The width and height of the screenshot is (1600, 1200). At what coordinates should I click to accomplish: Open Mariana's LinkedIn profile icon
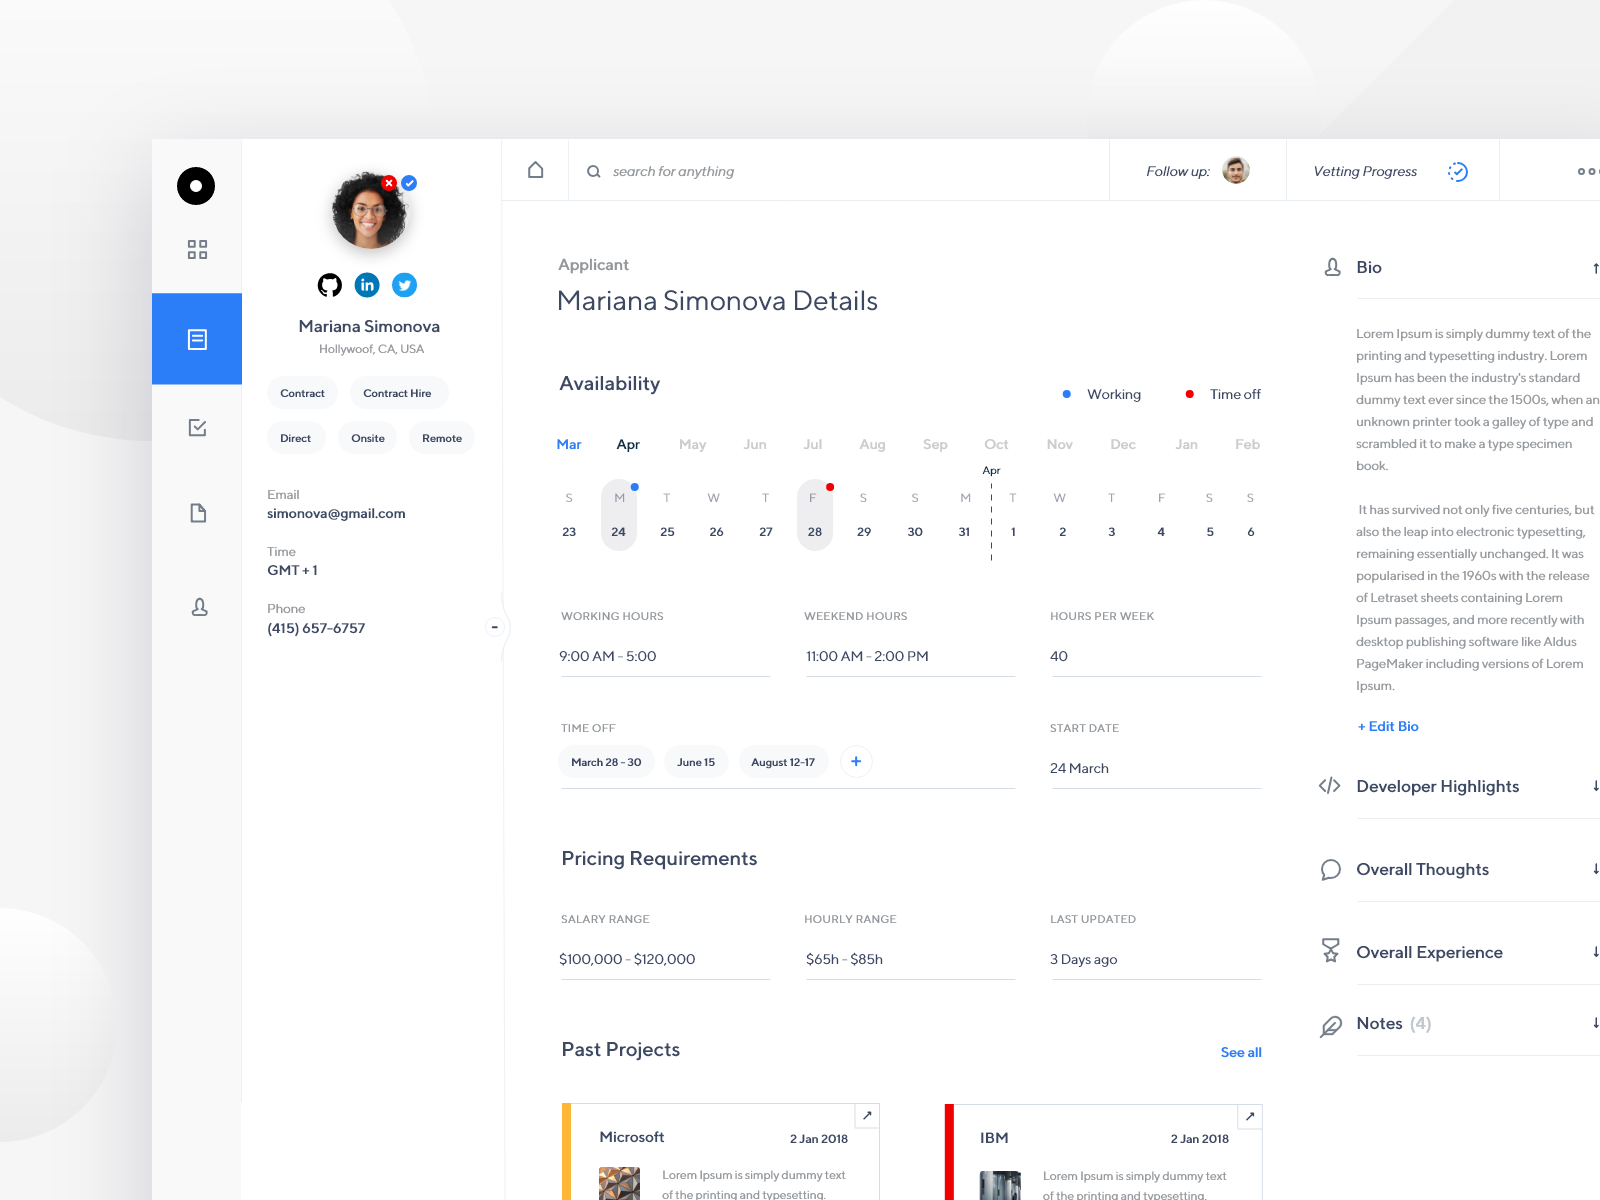pos(367,285)
